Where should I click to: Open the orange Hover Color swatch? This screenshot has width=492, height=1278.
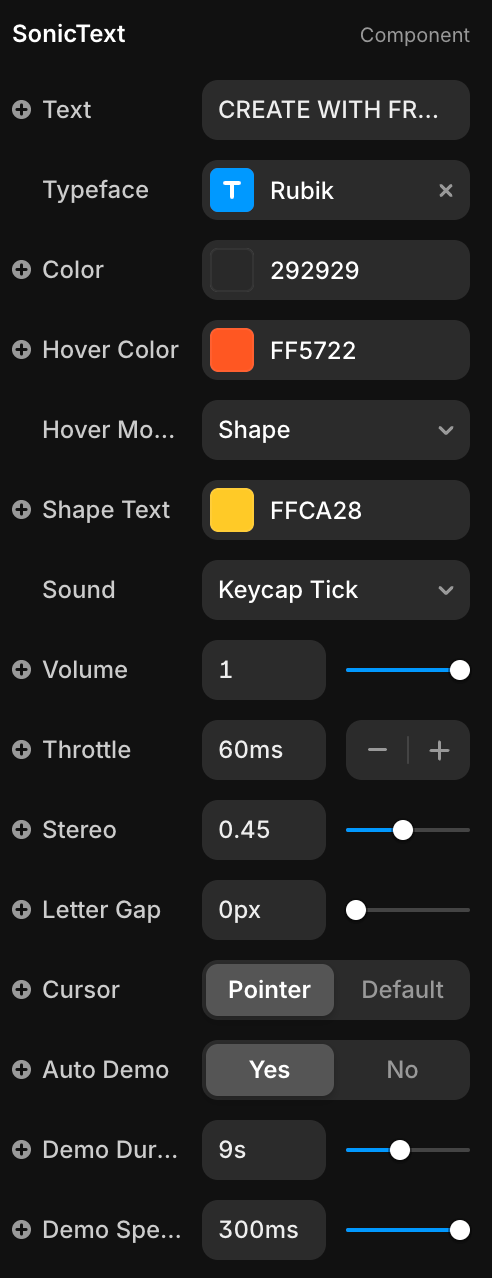[232, 350]
